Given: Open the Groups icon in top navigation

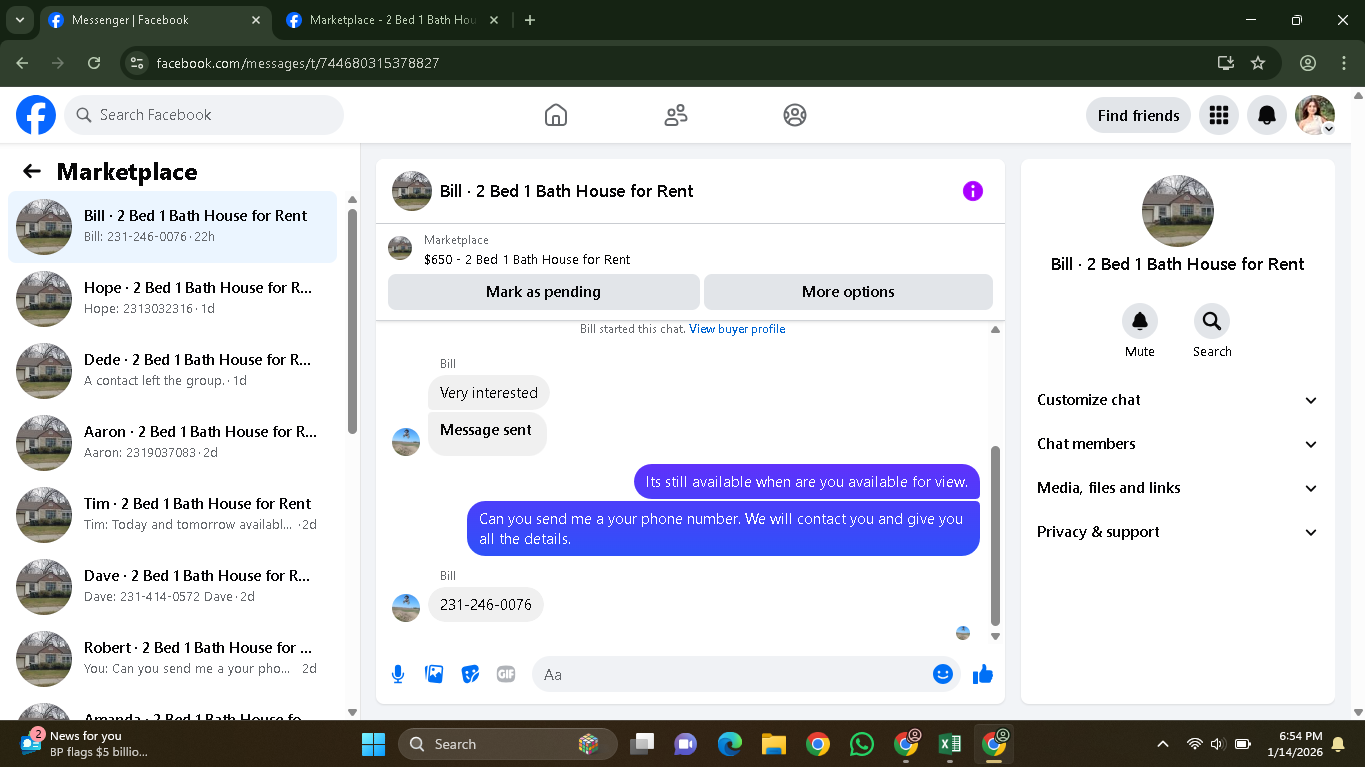Looking at the screenshot, I should pyautogui.click(x=795, y=115).
